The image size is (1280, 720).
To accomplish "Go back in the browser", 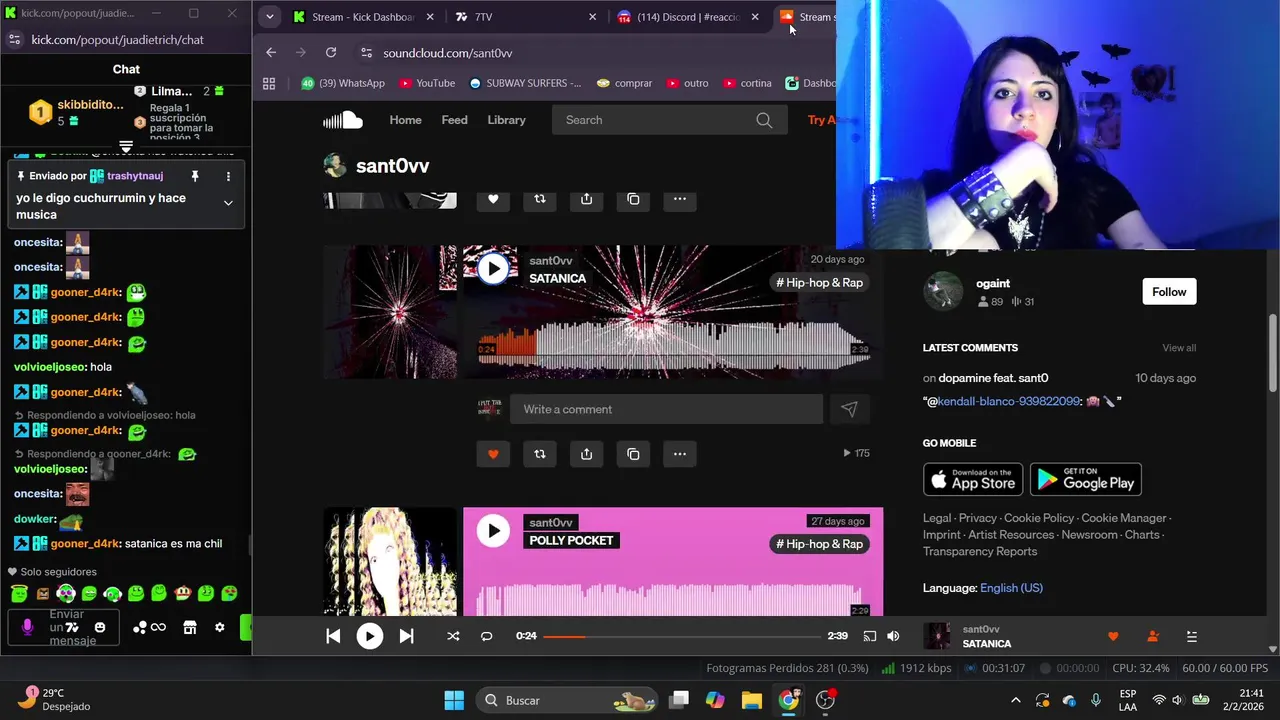I will point(271,53).
